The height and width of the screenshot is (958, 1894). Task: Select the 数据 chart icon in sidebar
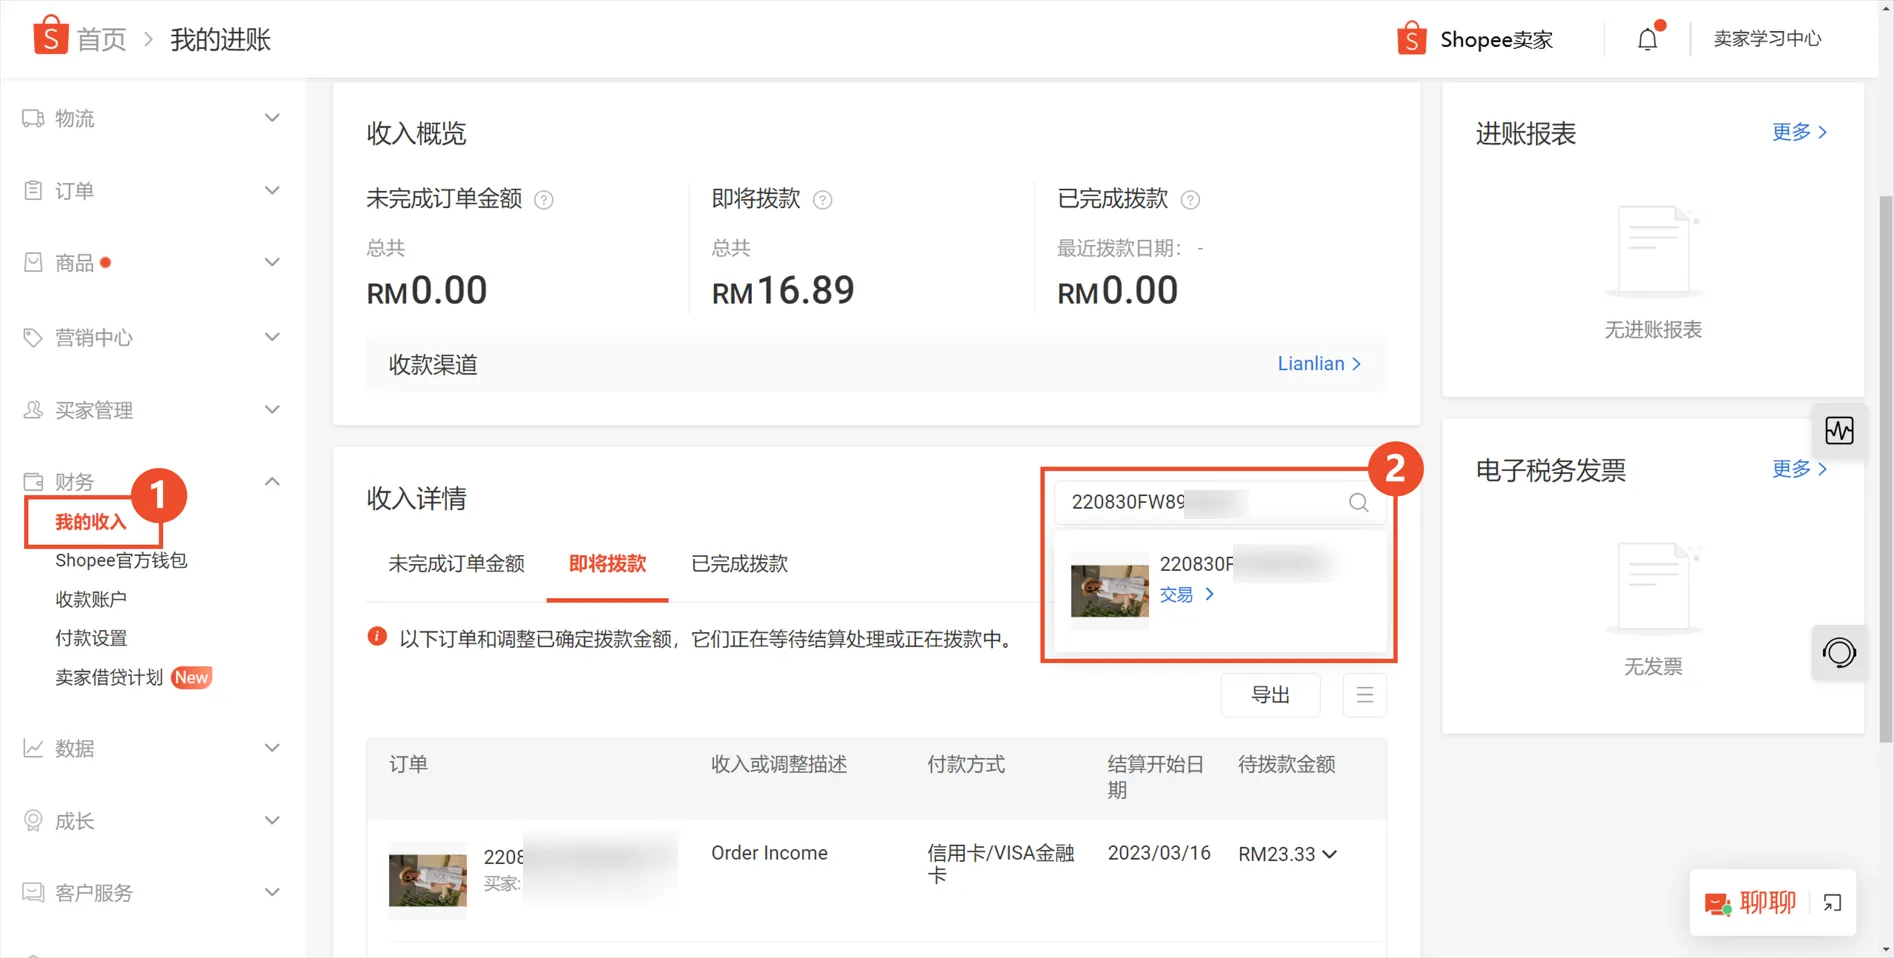click(x=35, y=747)
